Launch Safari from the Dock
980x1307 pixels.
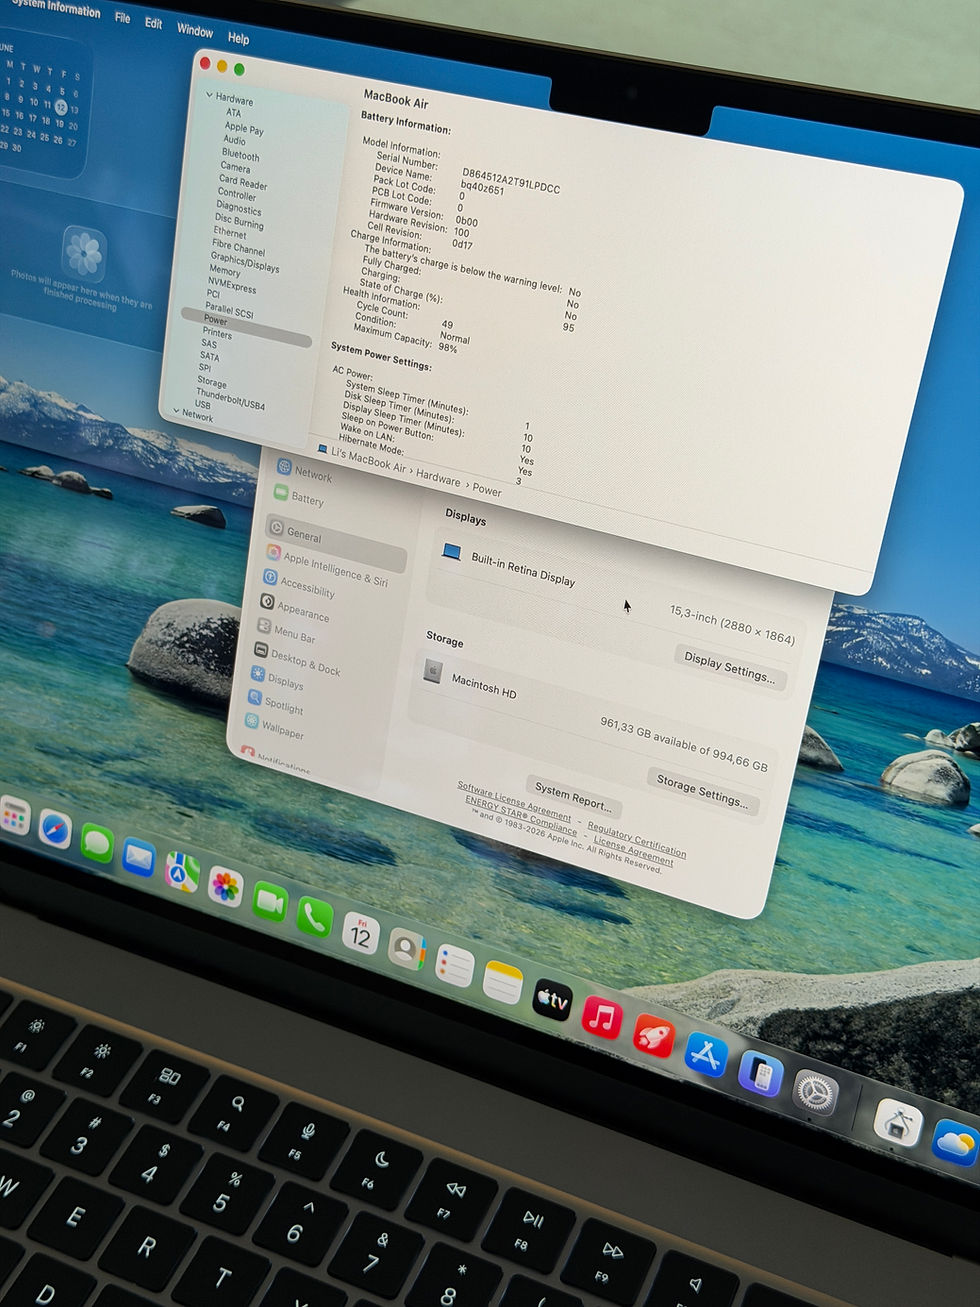54,829
